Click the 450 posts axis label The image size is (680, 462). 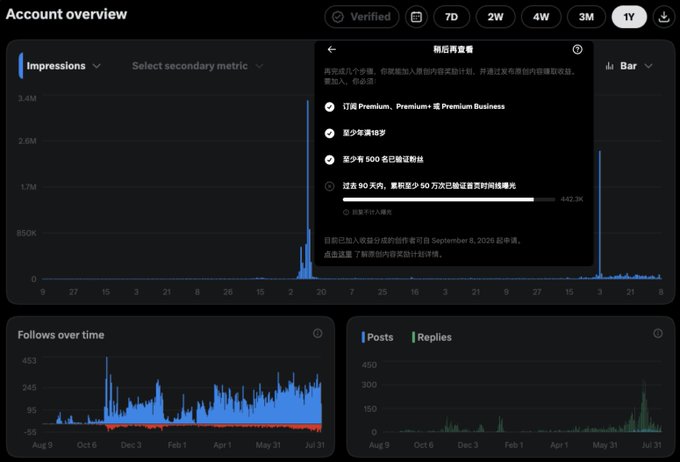(x=369, y=365)
